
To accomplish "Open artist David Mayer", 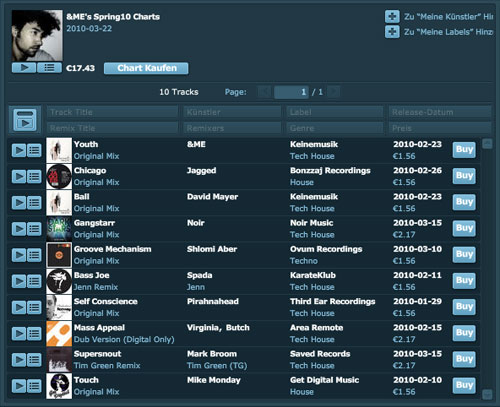I will tap(212, 197).
